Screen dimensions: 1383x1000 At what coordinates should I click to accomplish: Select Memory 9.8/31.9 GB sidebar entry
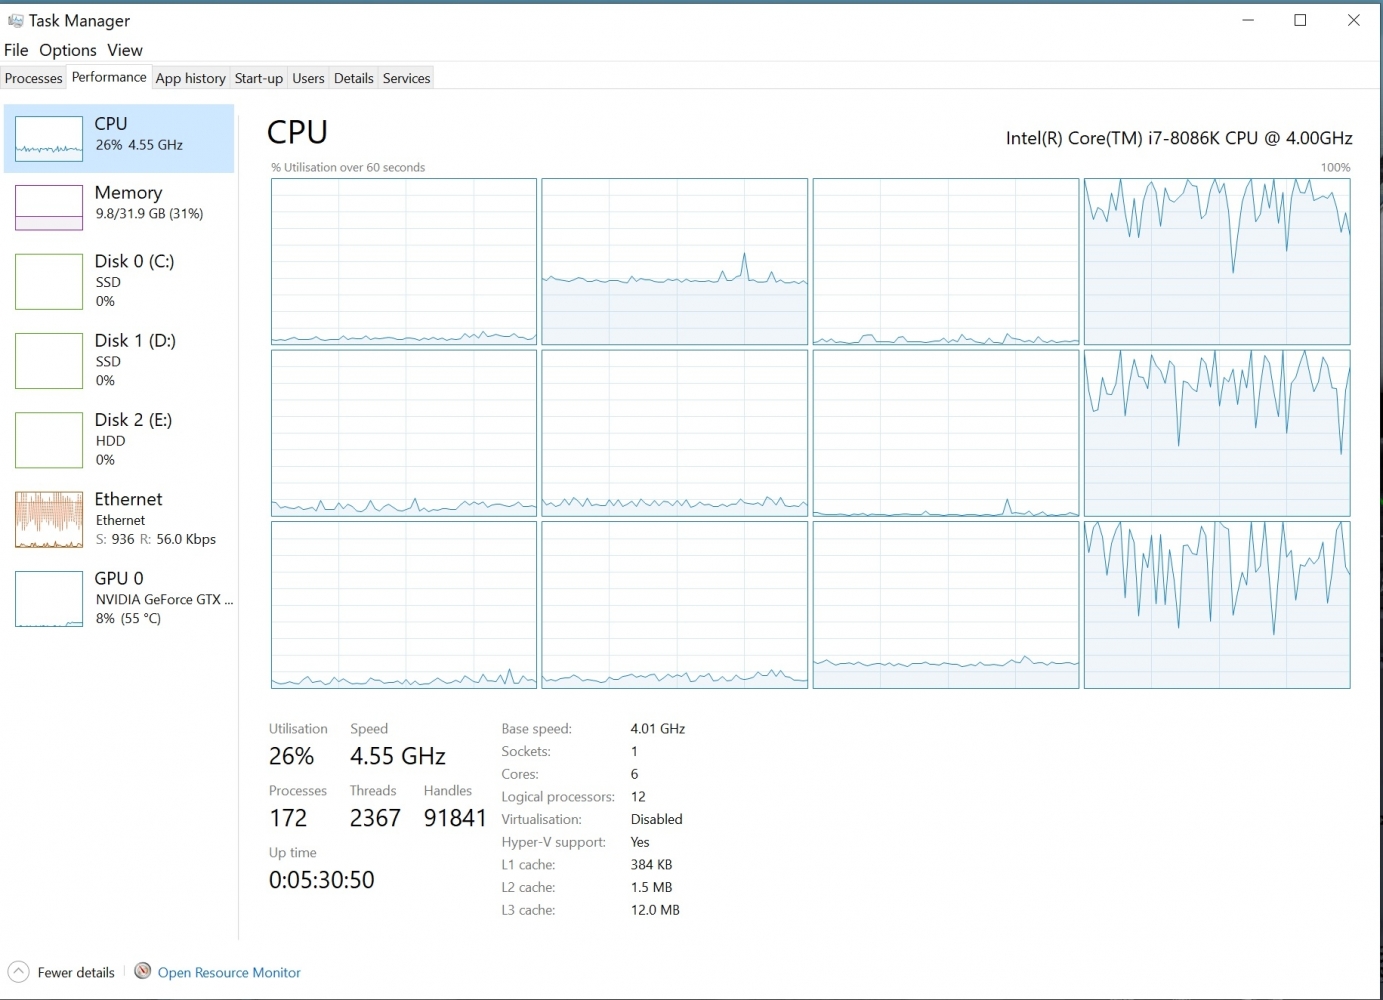coord(119,207)
